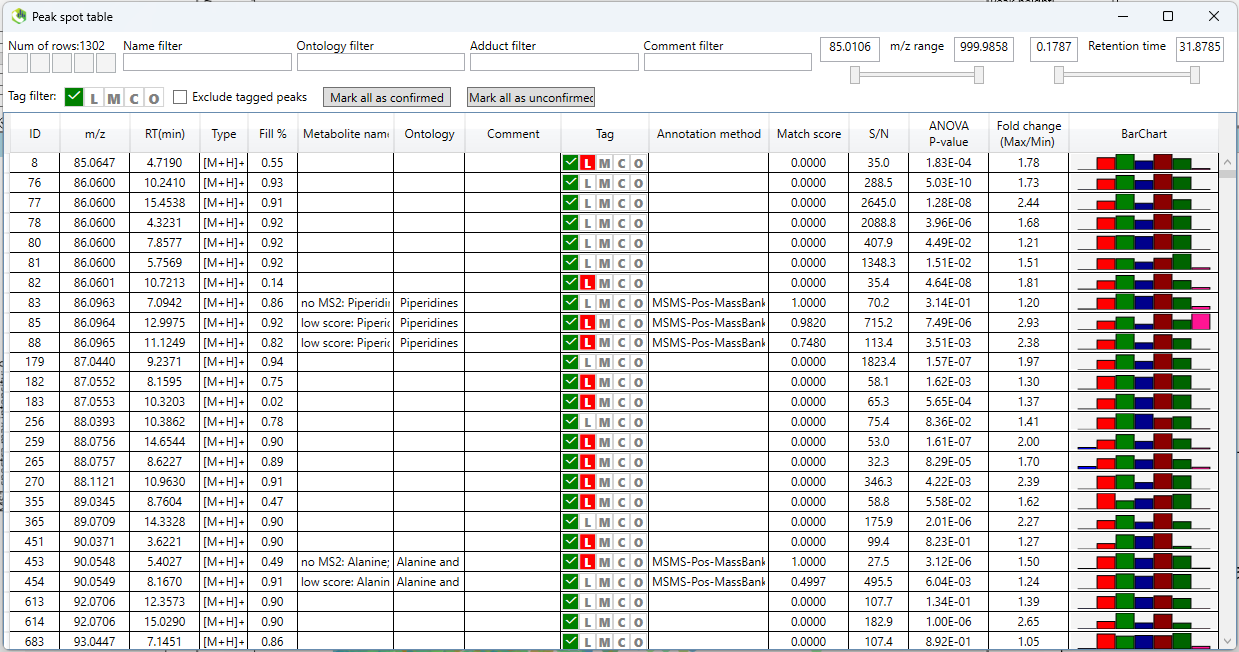Viewport: 1239px width, 652px height.
Task: Sort by the Annotation method column header
Action: pos(709,133)
